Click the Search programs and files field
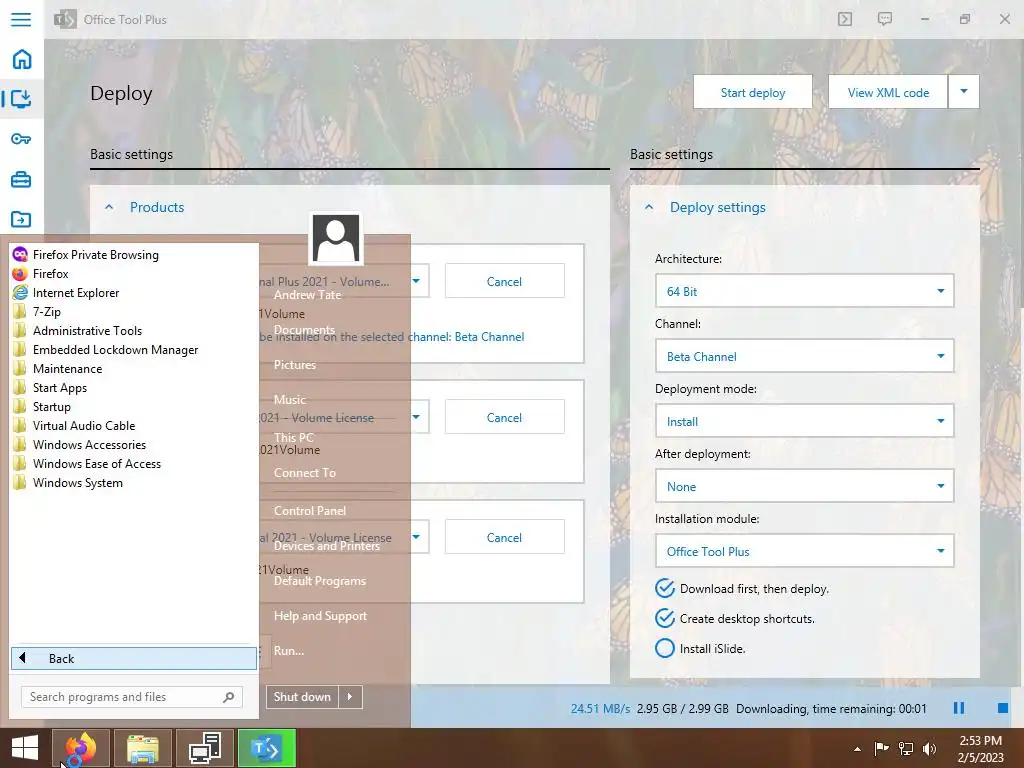The image size is (1024, 768). tap(132, 697)
